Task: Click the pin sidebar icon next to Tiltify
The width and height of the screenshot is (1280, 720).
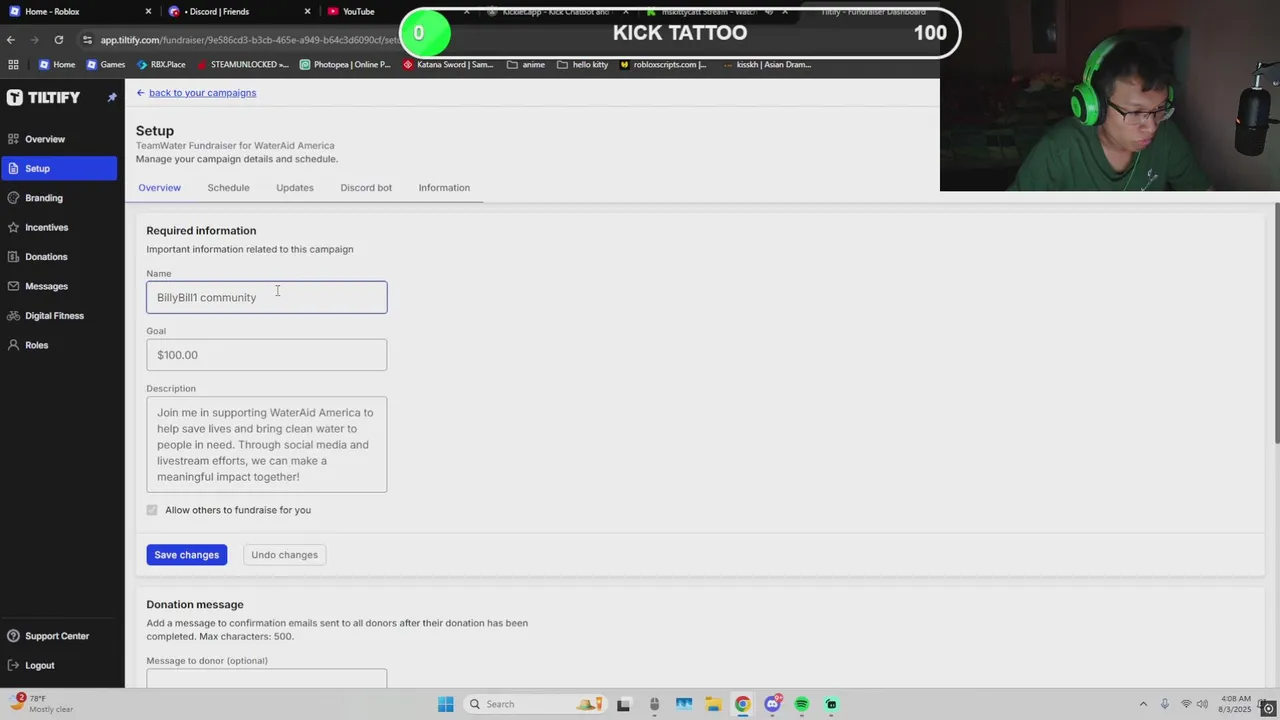Action: pos(112,97)
